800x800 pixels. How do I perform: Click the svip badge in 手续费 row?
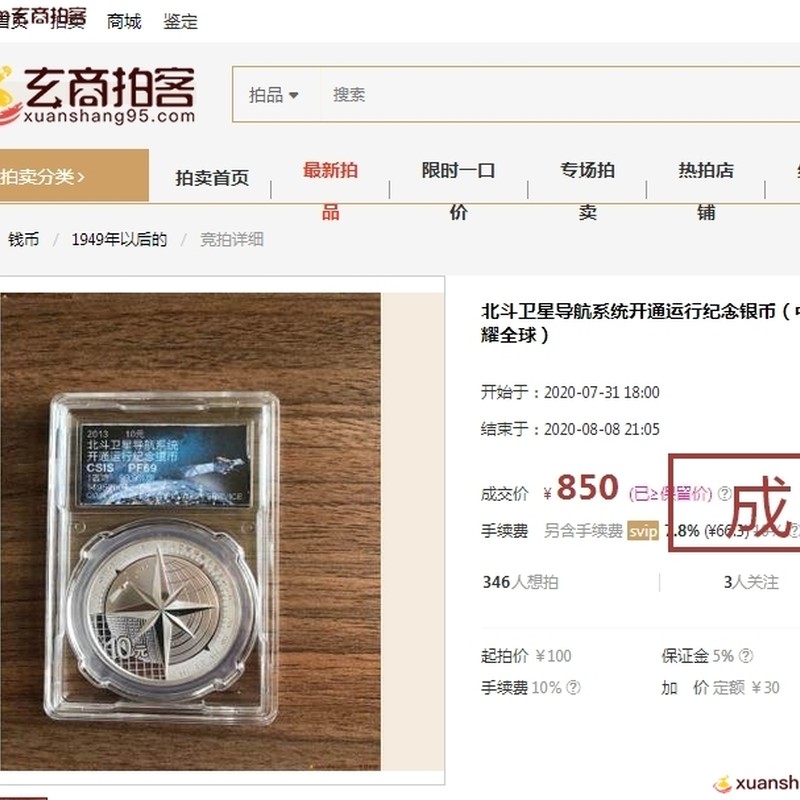tap(643, 531)
